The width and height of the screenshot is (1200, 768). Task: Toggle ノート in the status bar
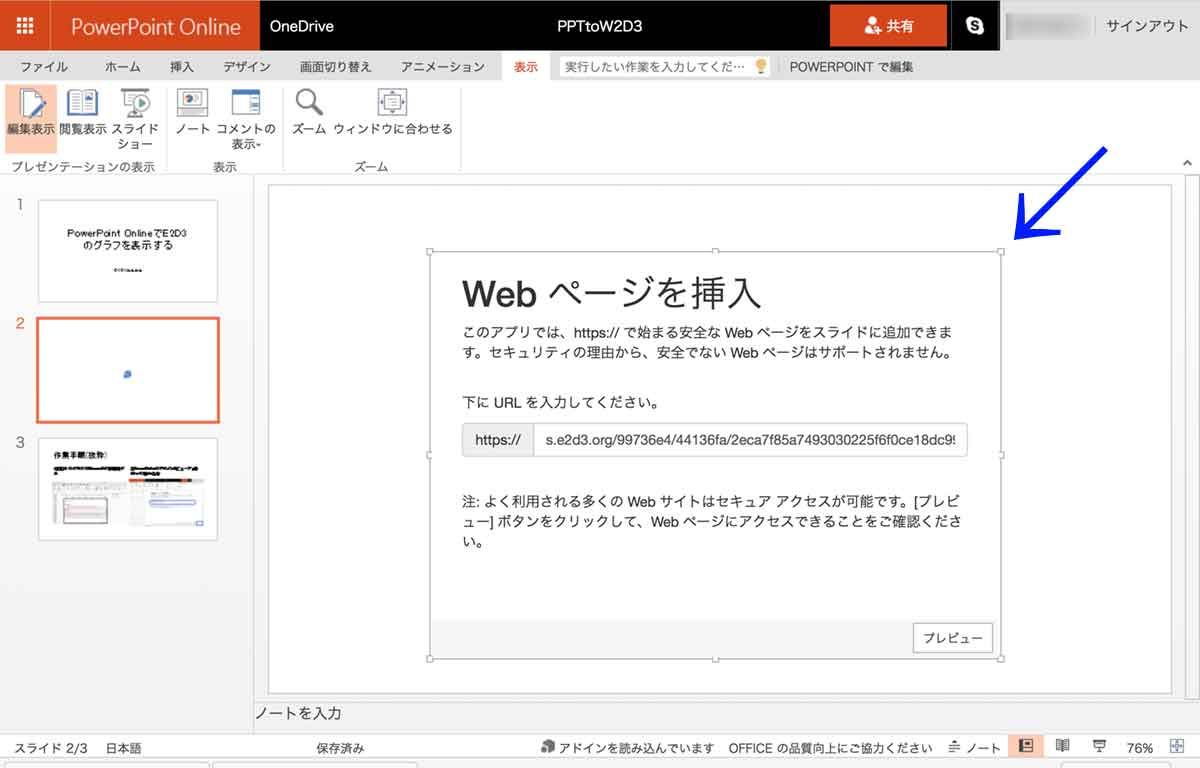click(975, 748)
